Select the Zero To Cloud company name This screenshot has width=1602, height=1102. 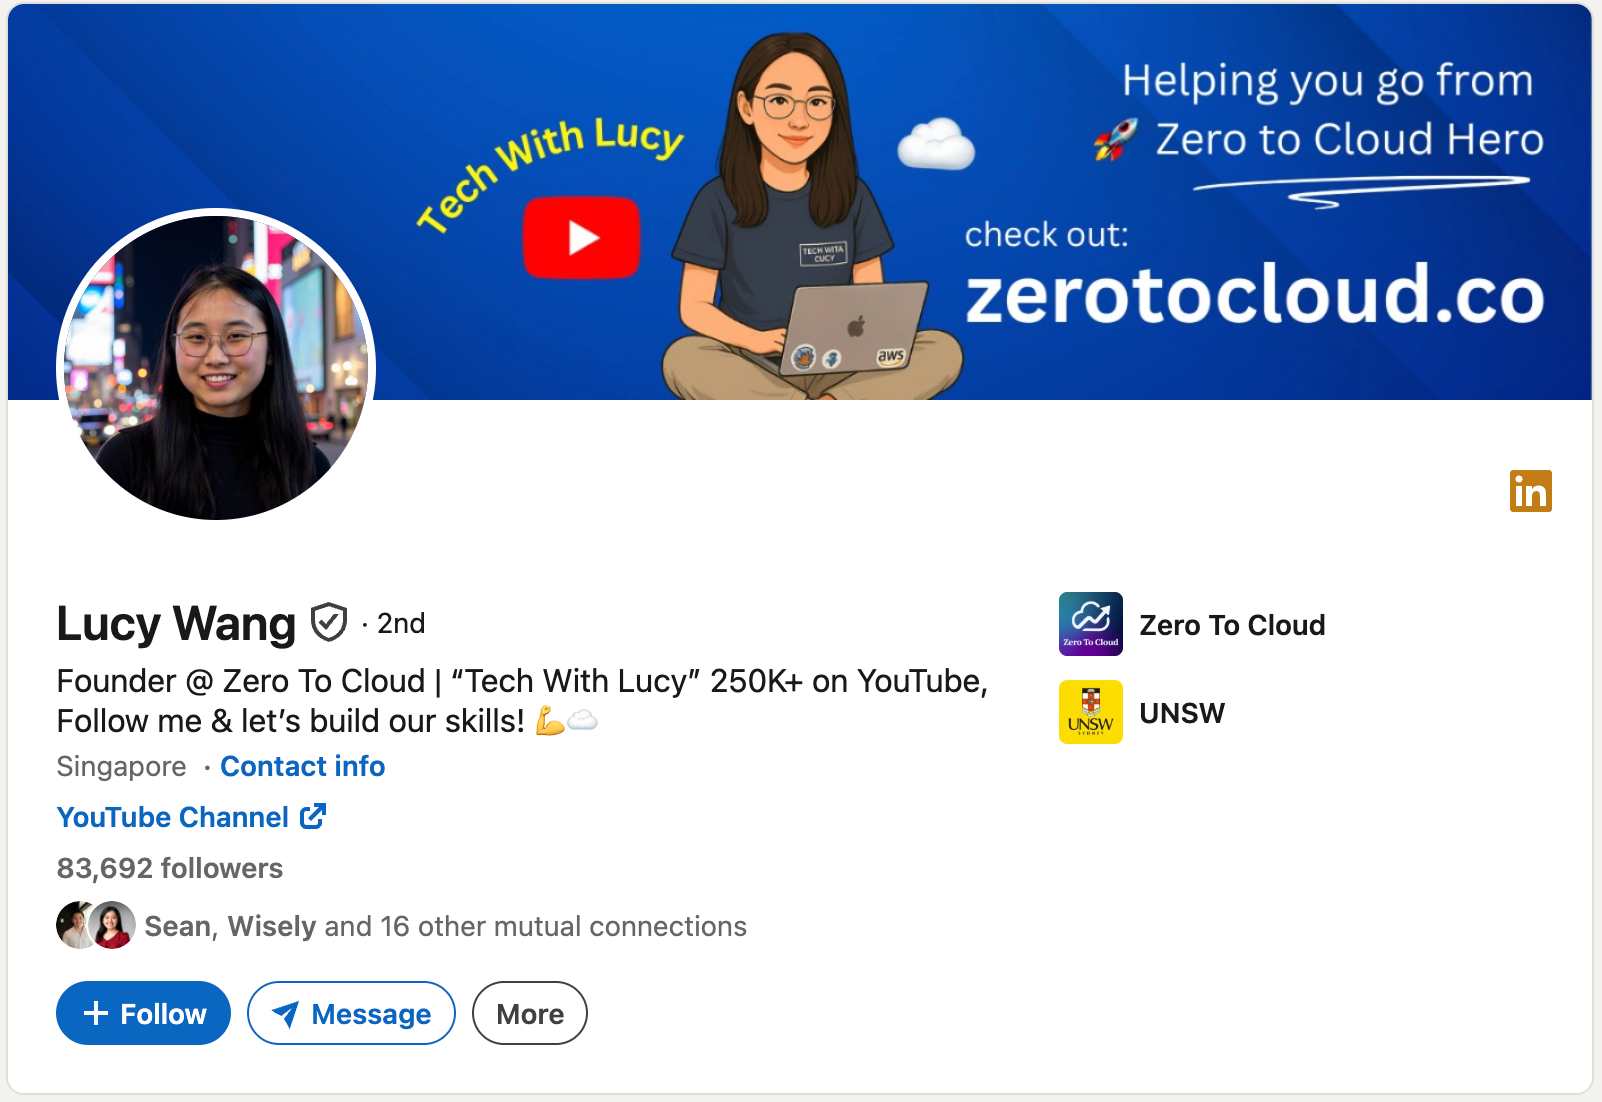click(x=1232, y=625)
